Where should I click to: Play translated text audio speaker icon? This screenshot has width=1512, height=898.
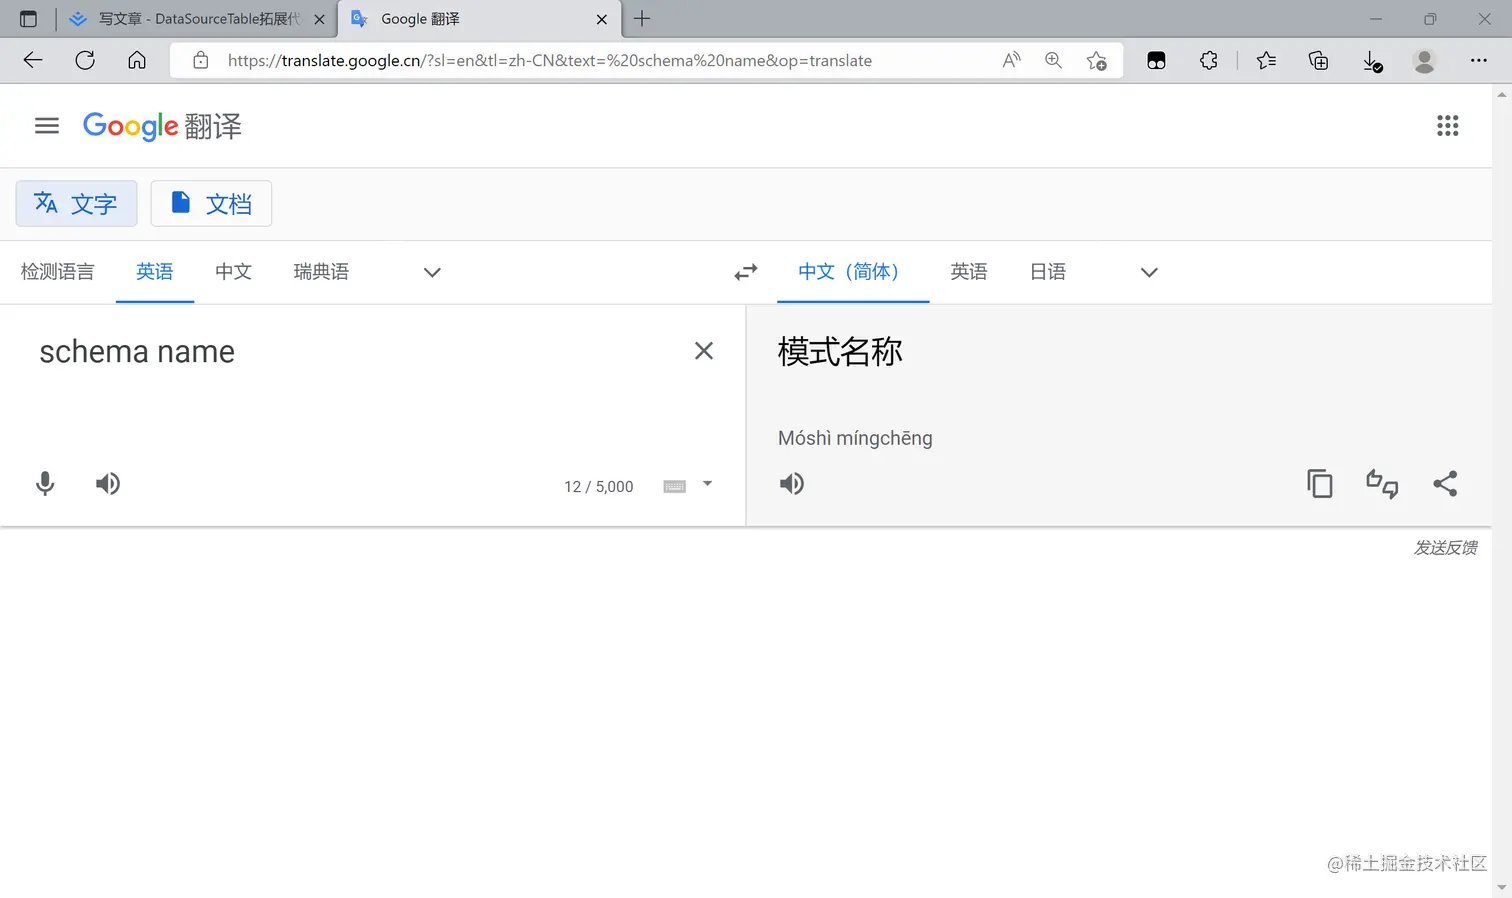click(792, 484)
